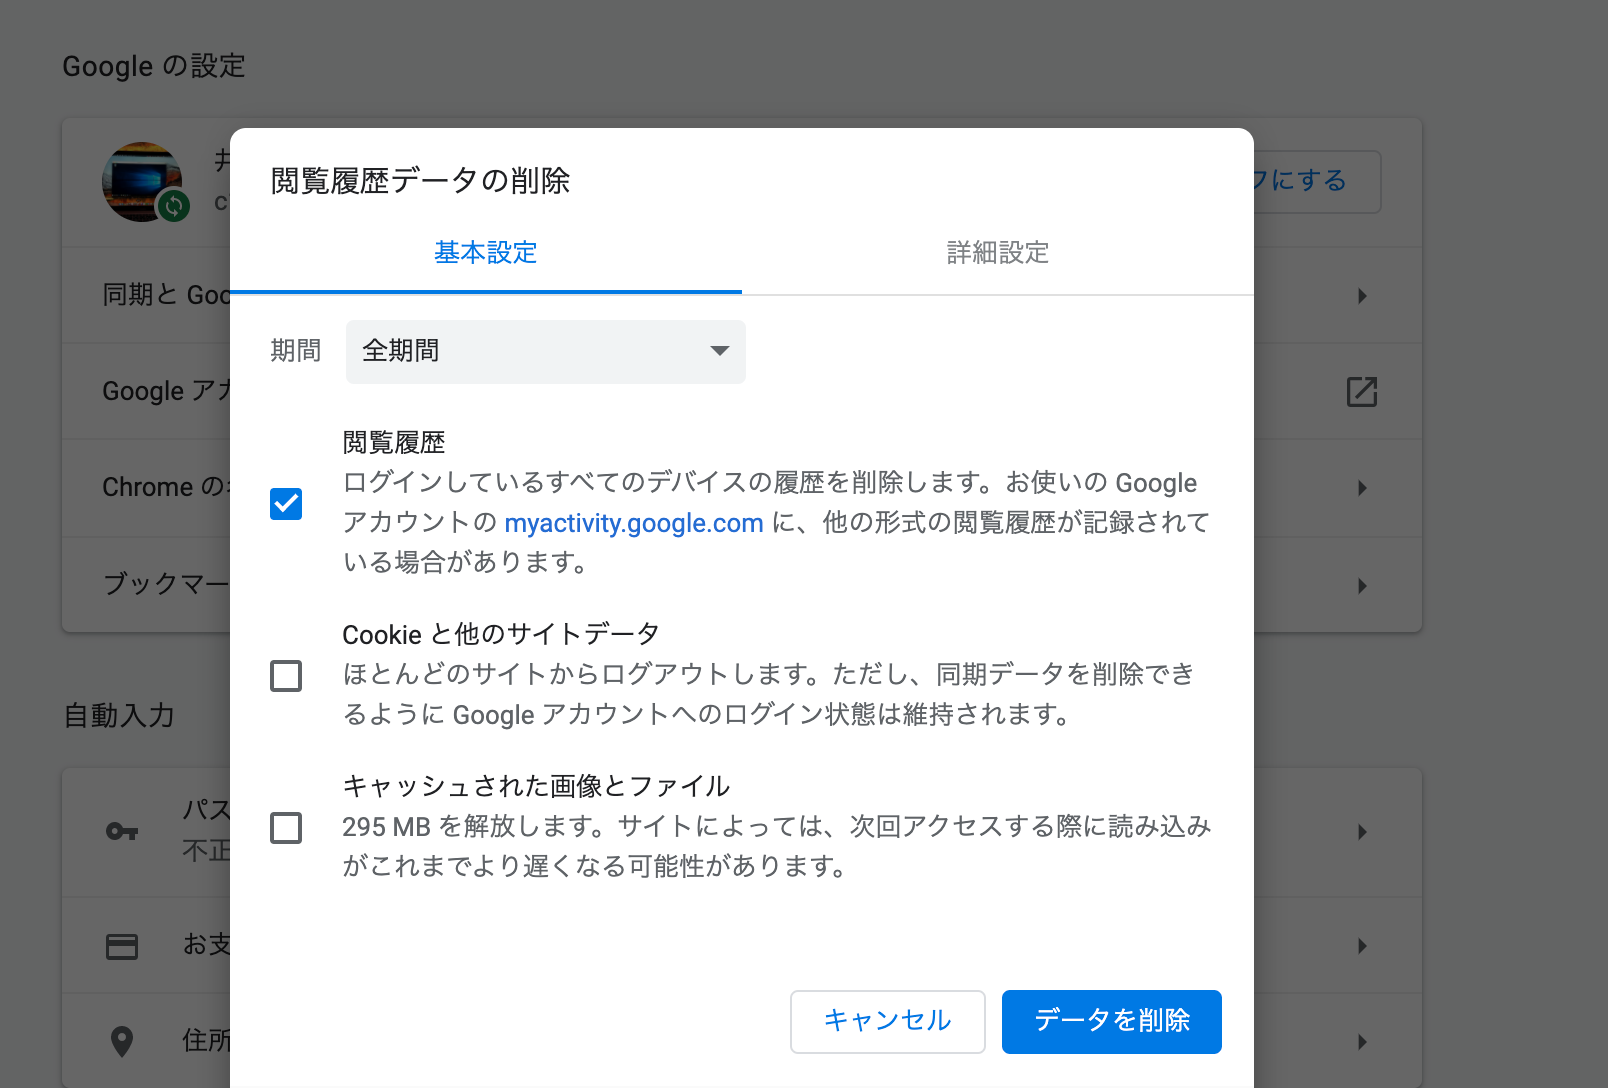
Task: Click the 閲覧履歴データの削除 dialog title
Action: pyautogui.click(x=420, y=181)
